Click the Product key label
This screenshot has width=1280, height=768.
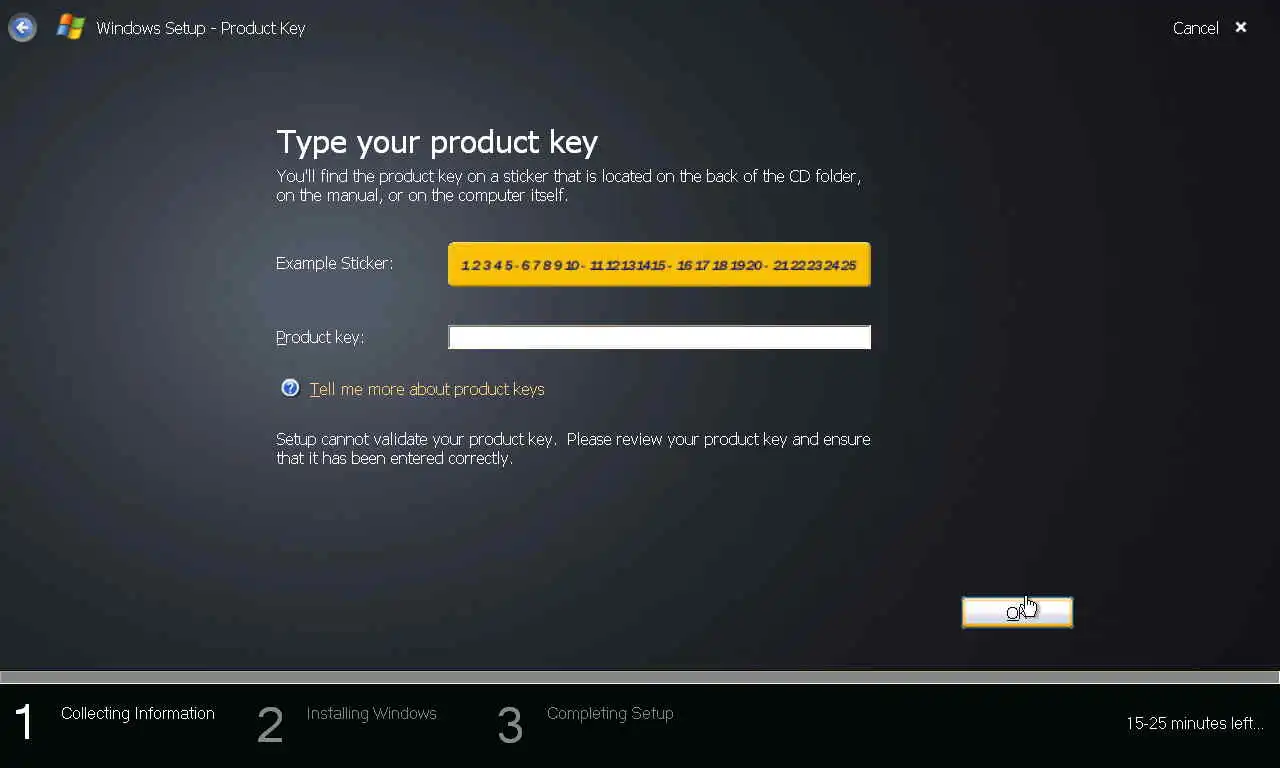pos(320,337)
